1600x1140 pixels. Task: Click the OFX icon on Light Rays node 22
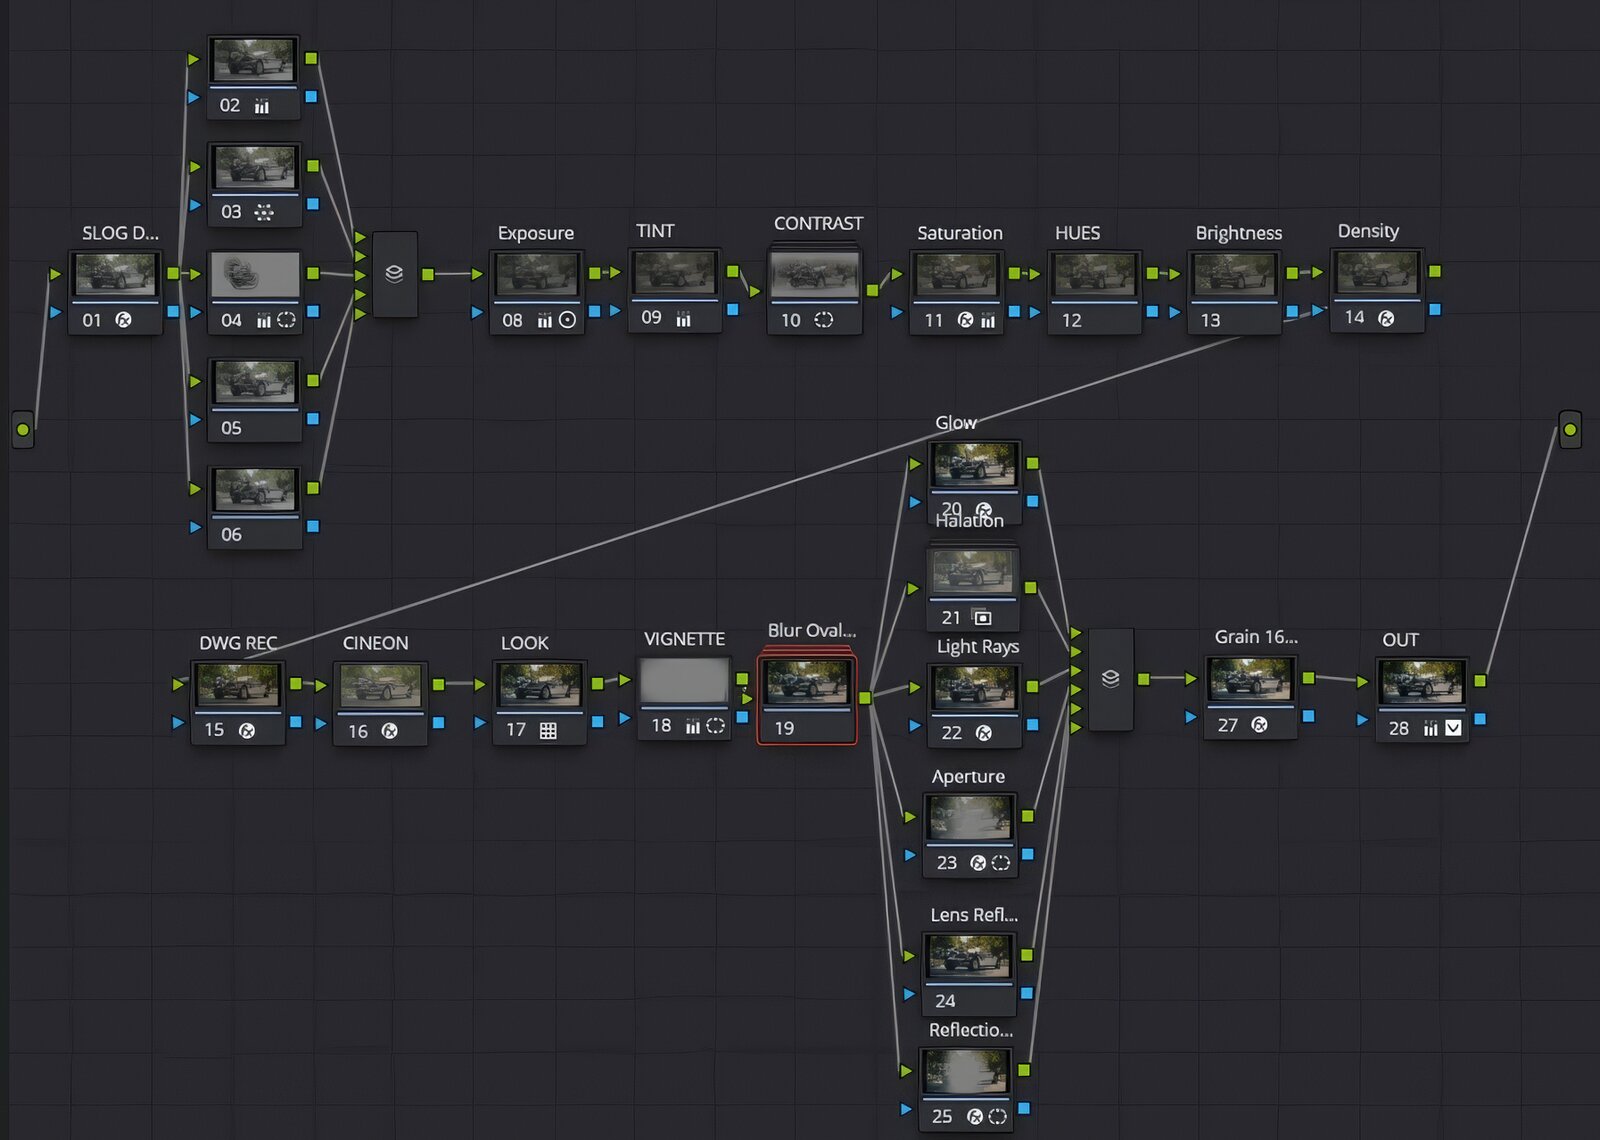click(x=984, y=733)
